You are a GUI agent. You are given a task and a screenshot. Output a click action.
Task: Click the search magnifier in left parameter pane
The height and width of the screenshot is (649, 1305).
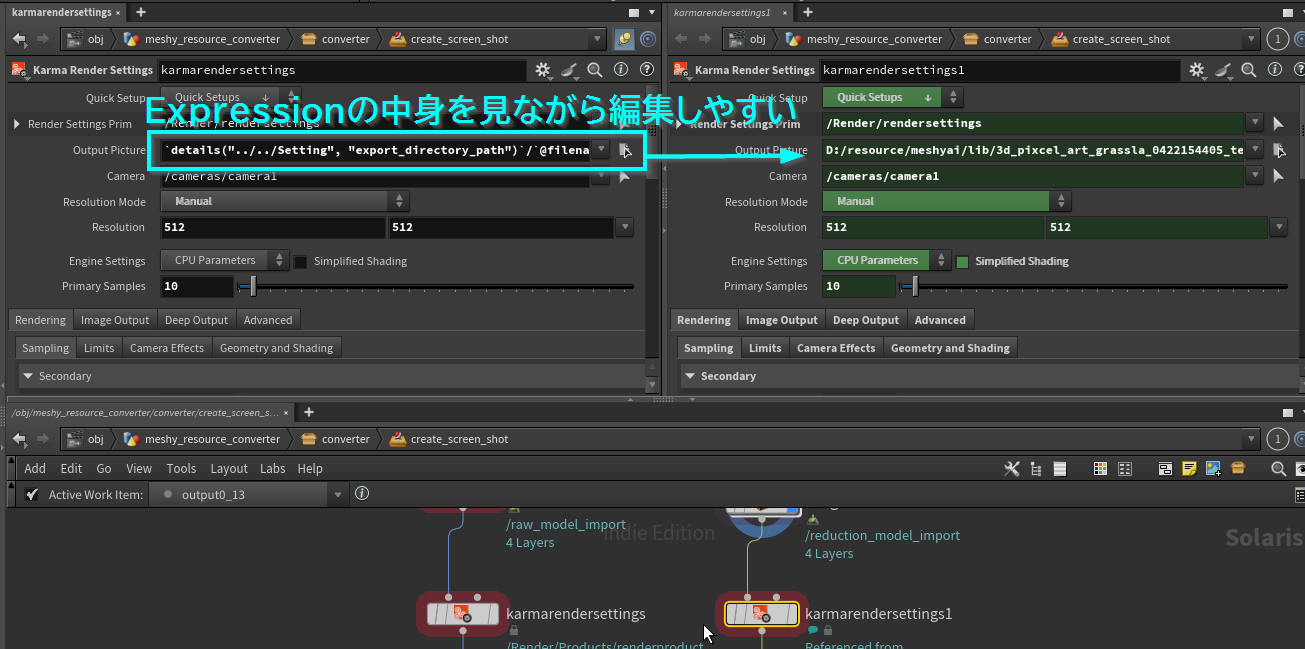tap(595, 70)
